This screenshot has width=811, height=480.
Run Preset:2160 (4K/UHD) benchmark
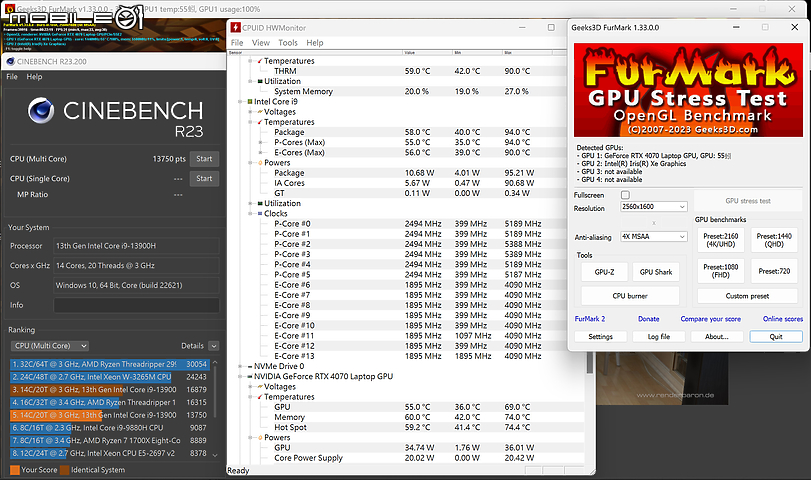point(720,240)
